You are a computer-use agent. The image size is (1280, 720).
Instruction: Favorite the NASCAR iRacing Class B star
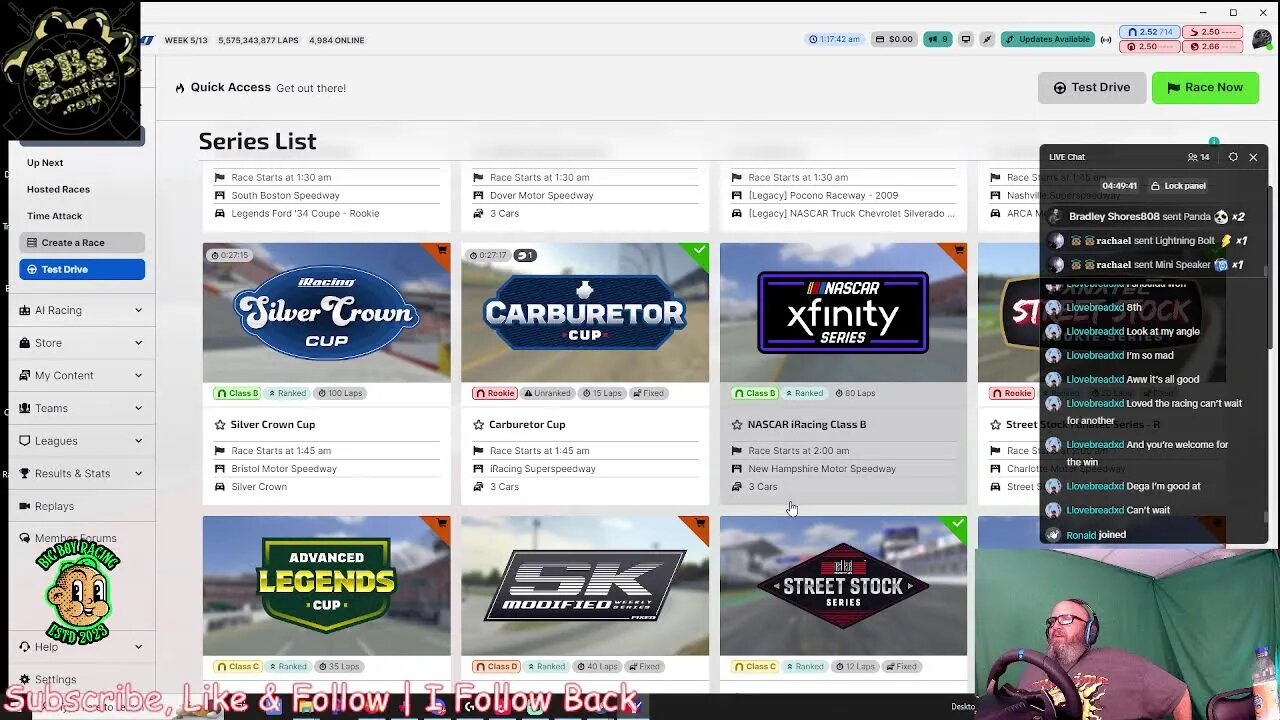pyautogui.click(x=737, y=424)
